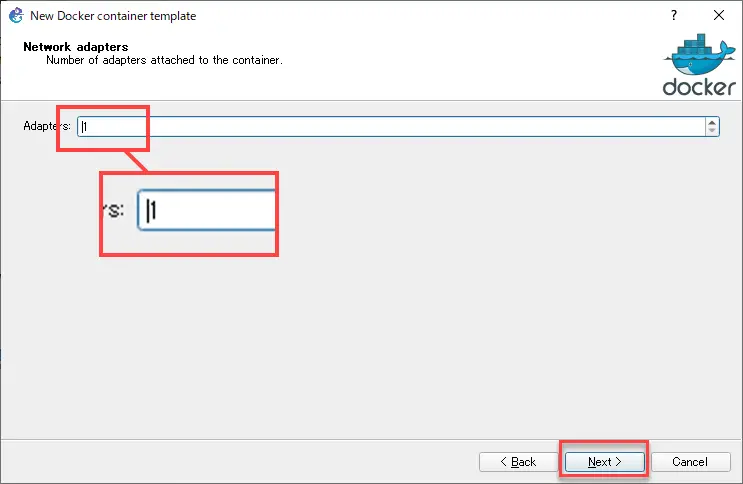Click the docker wordmark under the whale
Viewport: 743px width, 484px height.
point(699,87)
